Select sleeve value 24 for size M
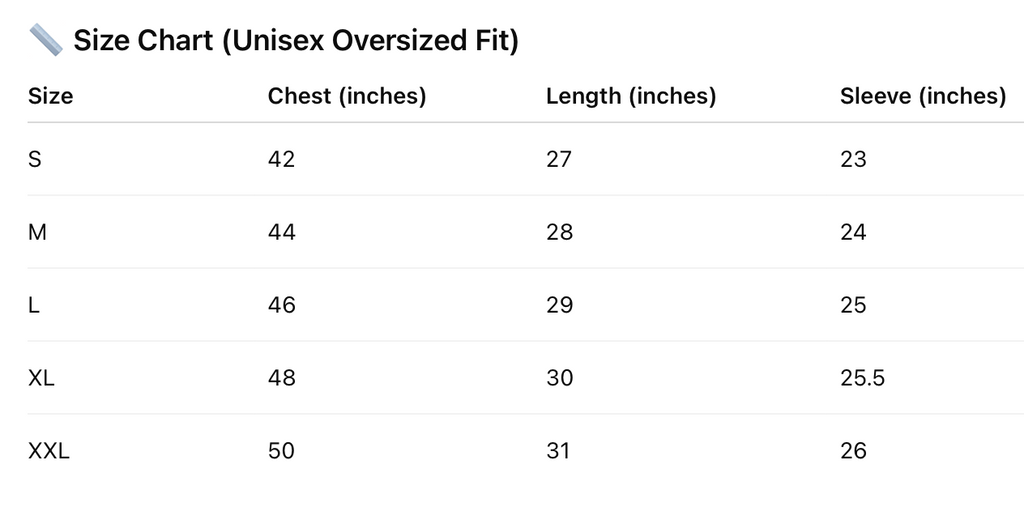 click(853, 232)
